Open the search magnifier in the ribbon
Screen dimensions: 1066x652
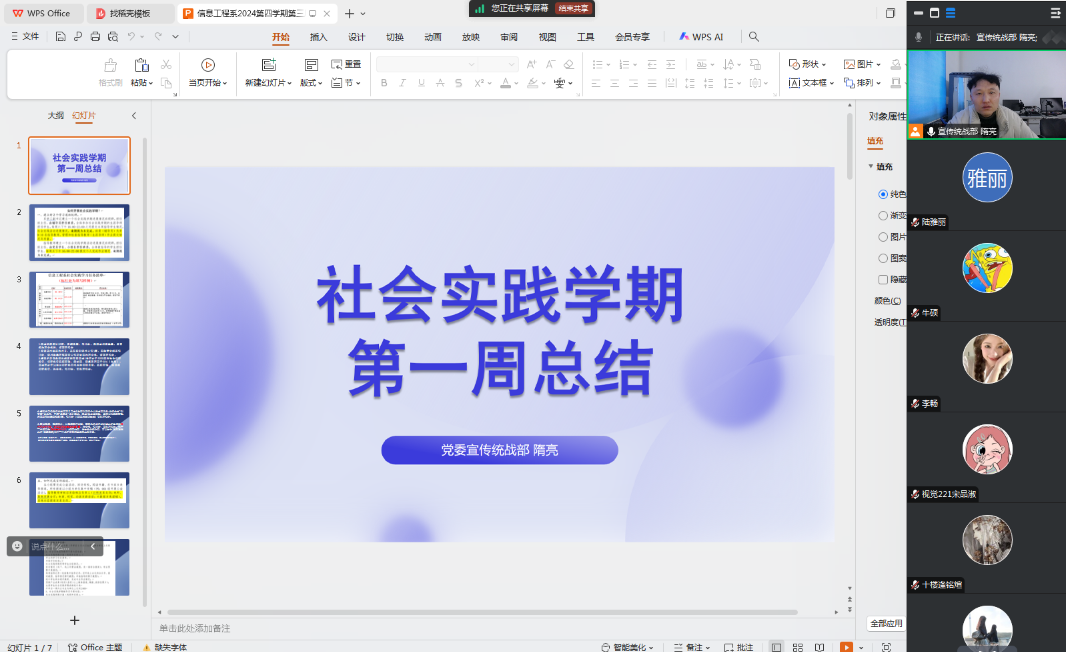[x=754, y=37]
